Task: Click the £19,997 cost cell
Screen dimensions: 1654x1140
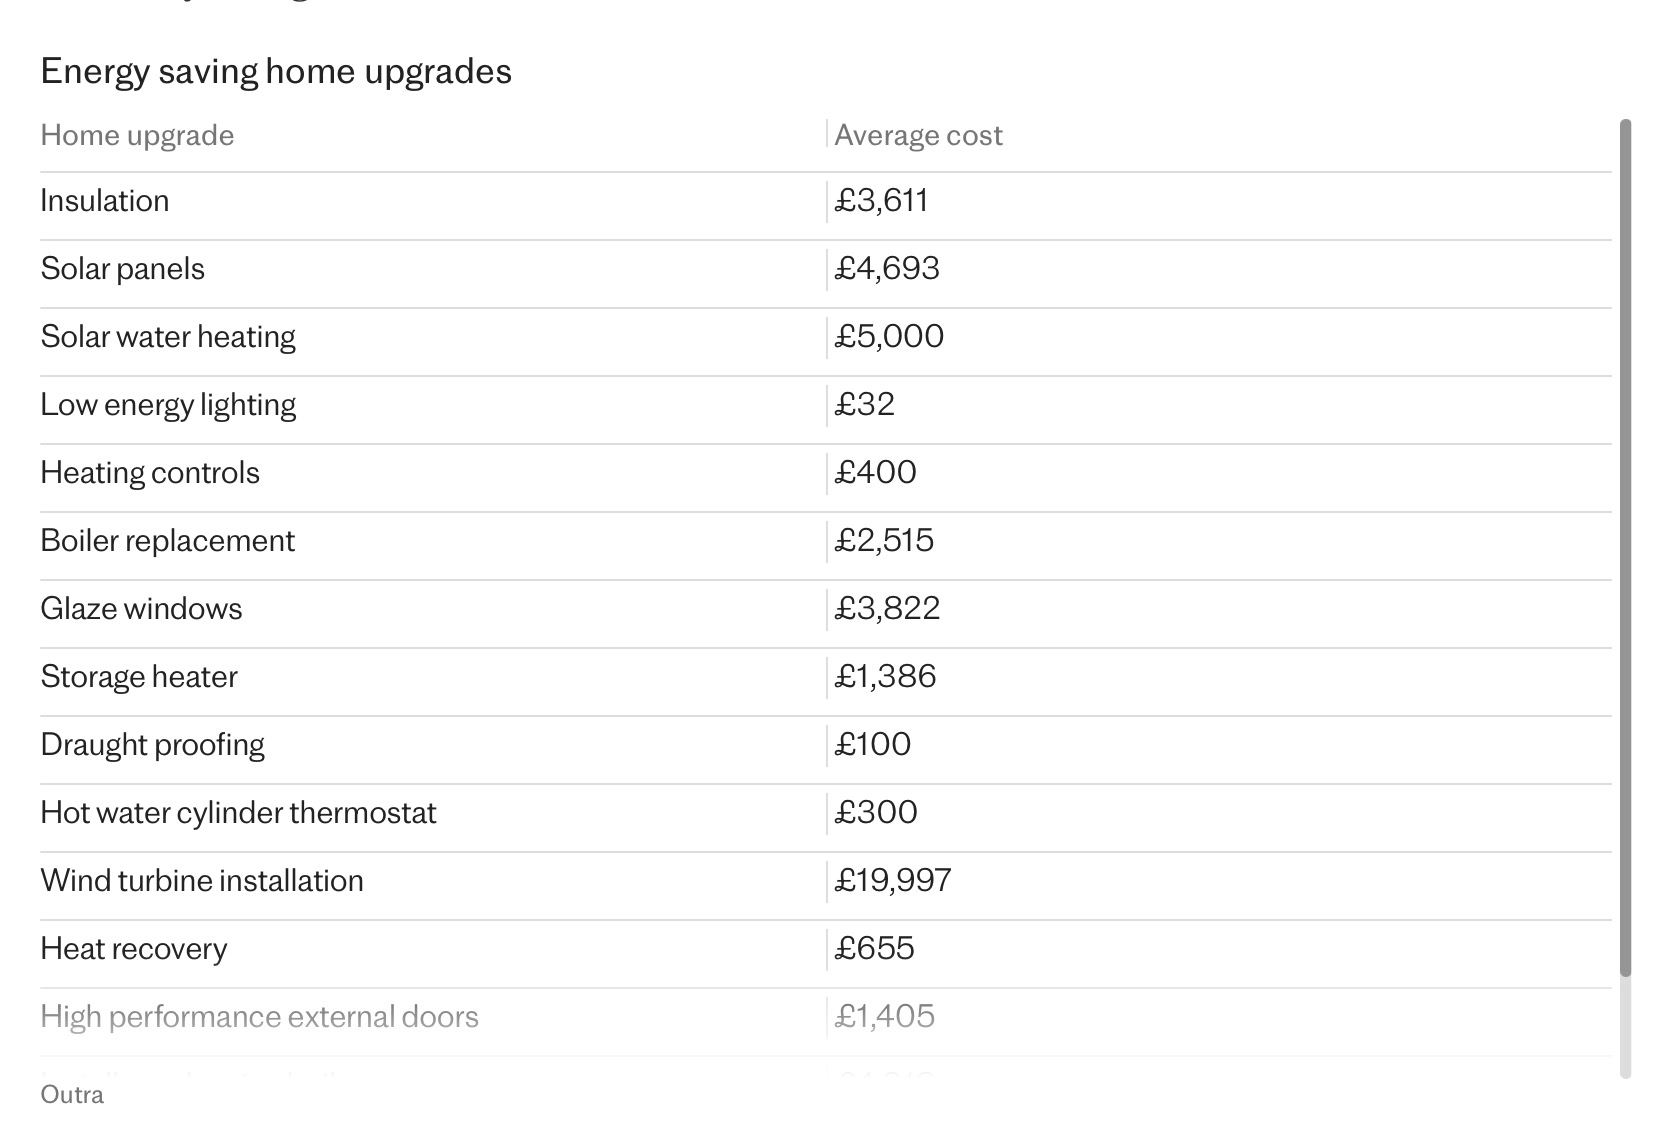Action: coord(893,880)
